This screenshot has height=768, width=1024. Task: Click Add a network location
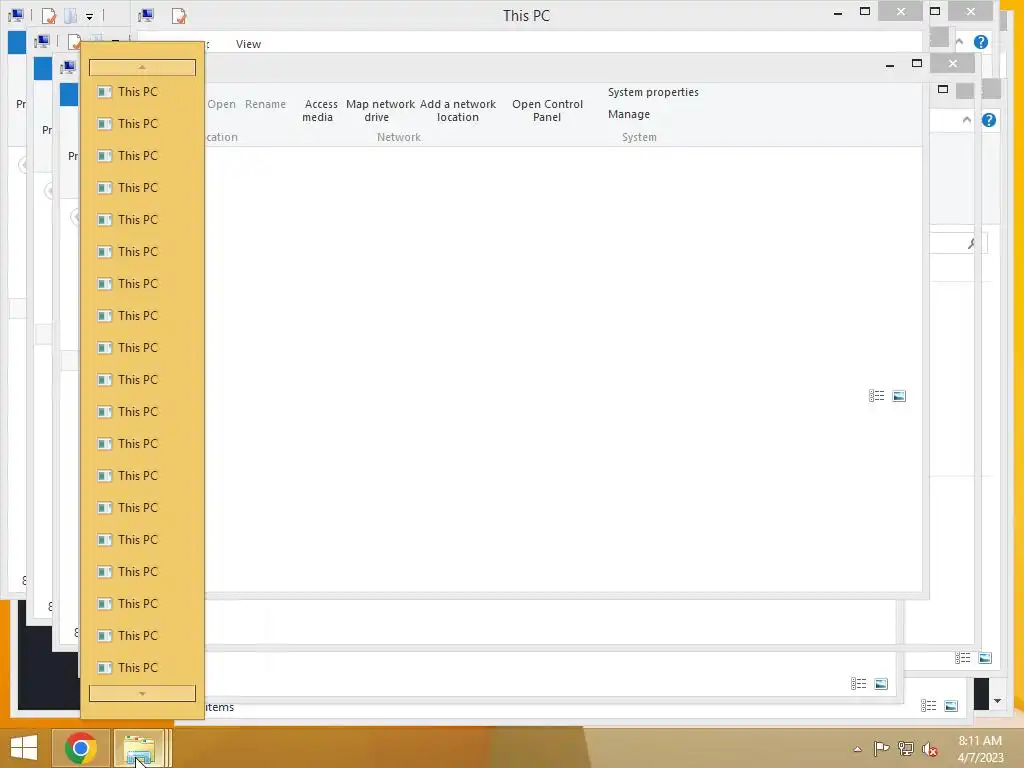coord(458,110)
